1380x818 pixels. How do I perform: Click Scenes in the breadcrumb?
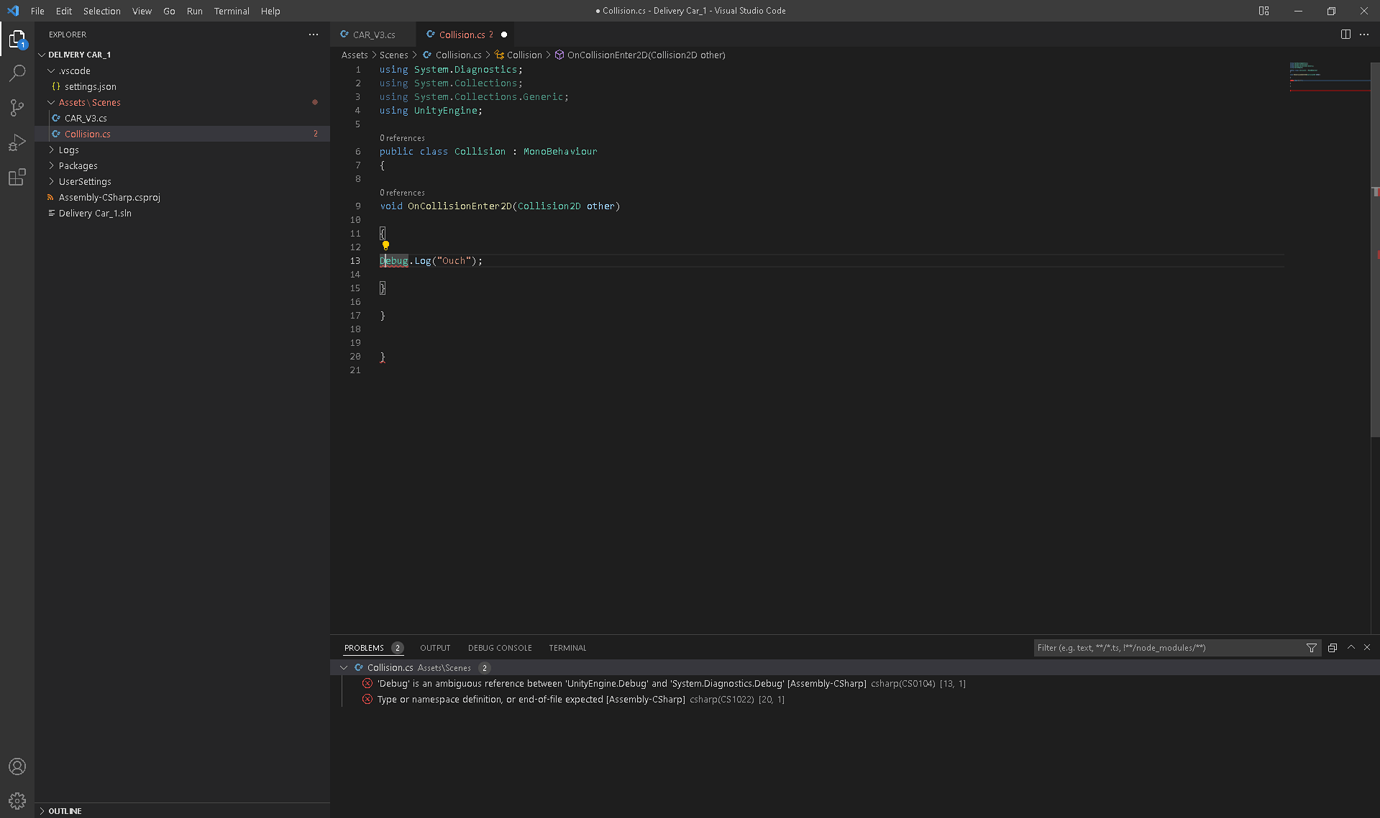[x=394, y=55]
